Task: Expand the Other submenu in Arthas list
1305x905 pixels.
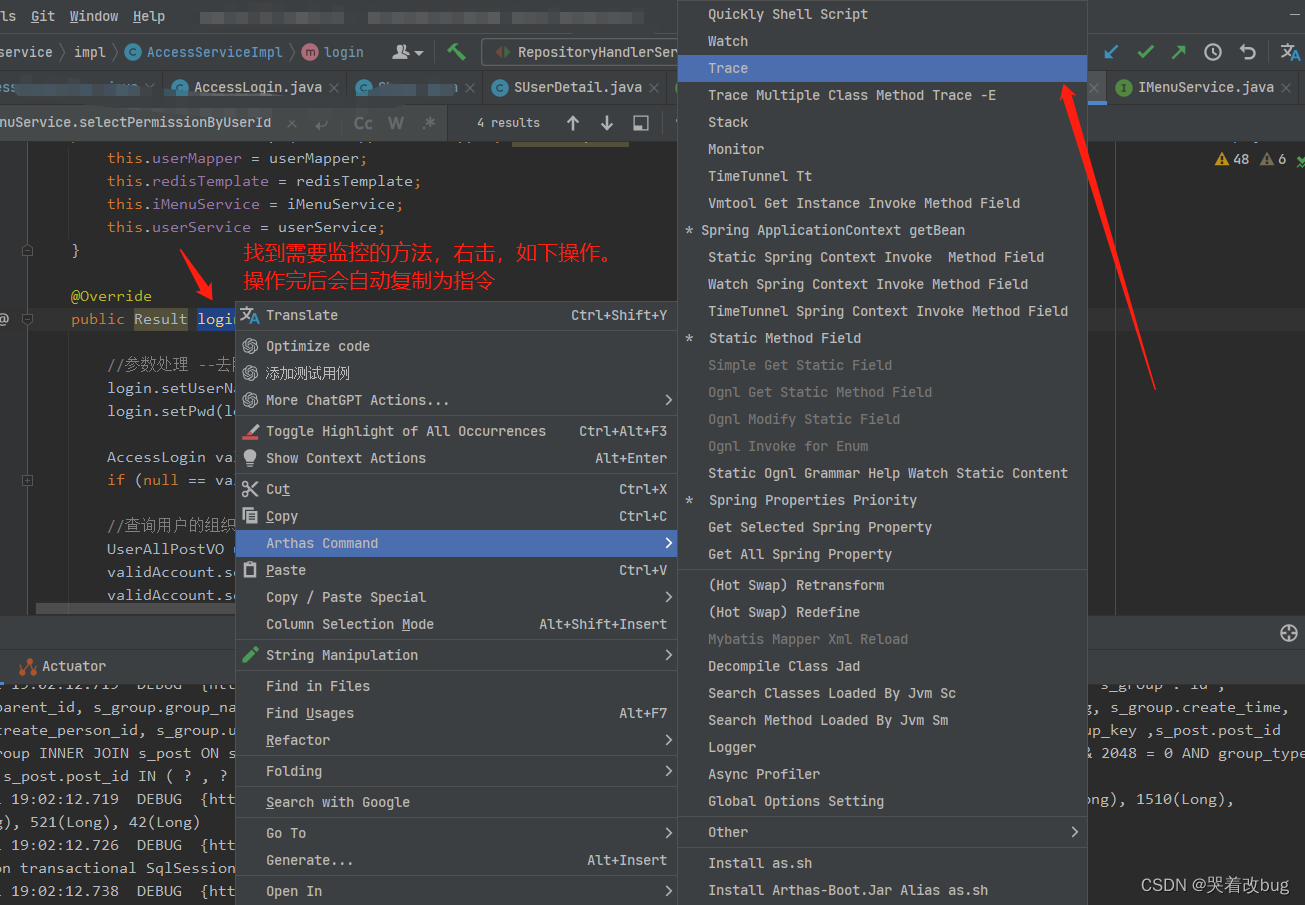Action: pos(882,832)
